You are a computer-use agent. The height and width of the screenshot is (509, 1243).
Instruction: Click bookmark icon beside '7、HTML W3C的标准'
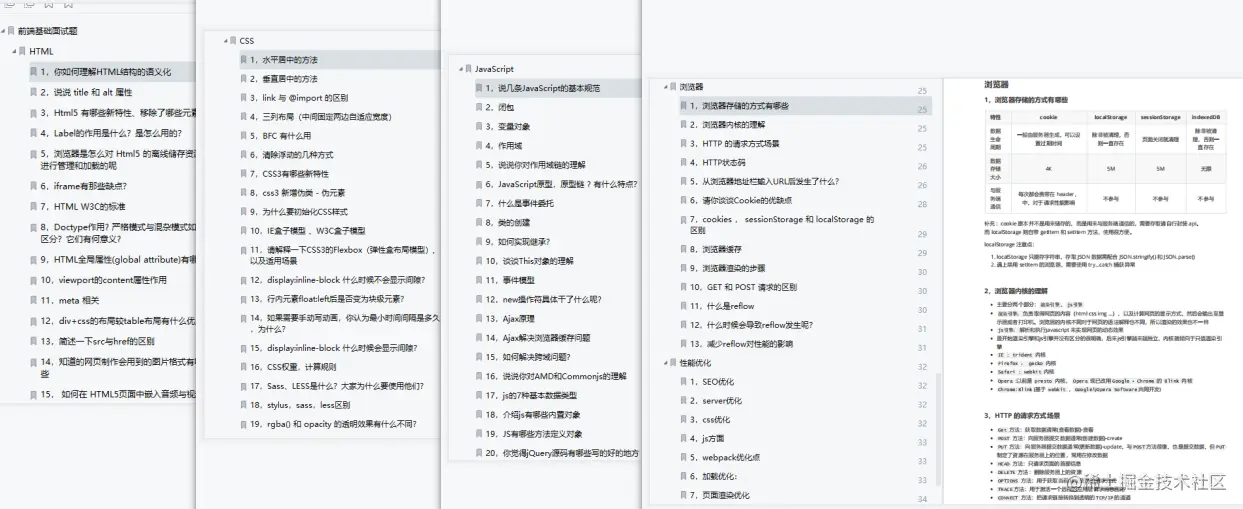[x=34, y=206]
